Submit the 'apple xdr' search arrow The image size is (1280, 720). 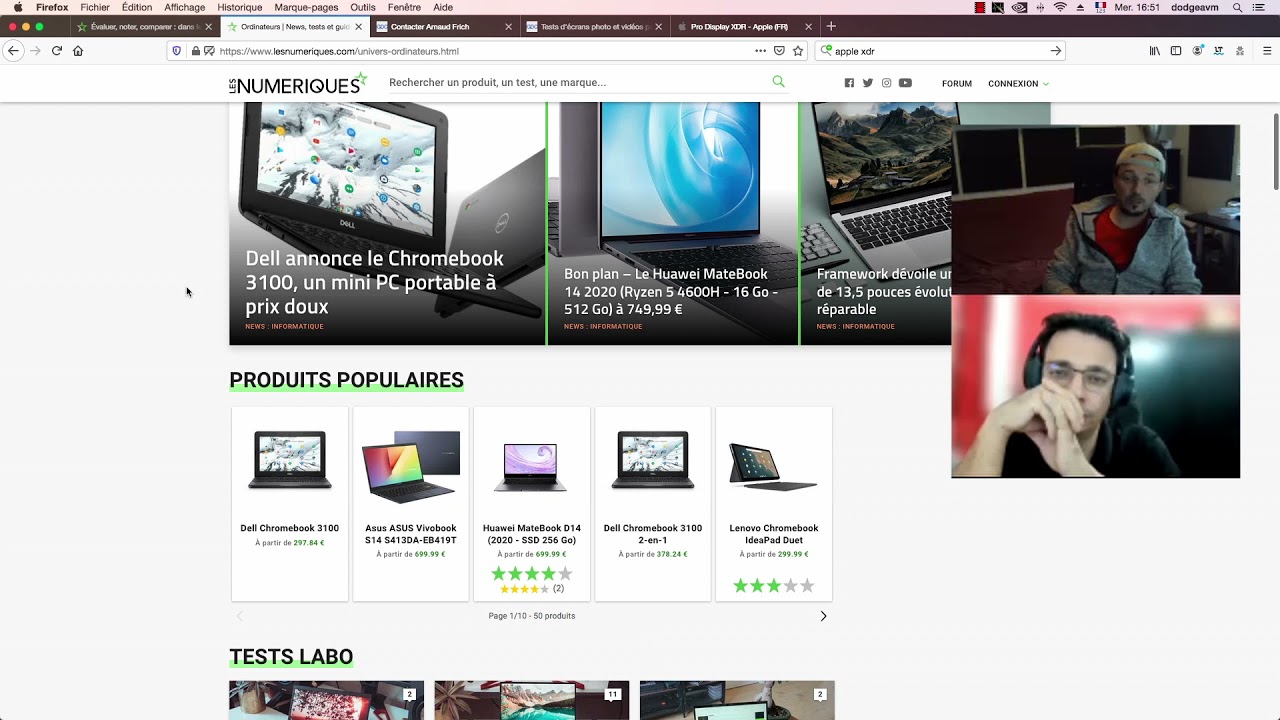pos(1055,51)
